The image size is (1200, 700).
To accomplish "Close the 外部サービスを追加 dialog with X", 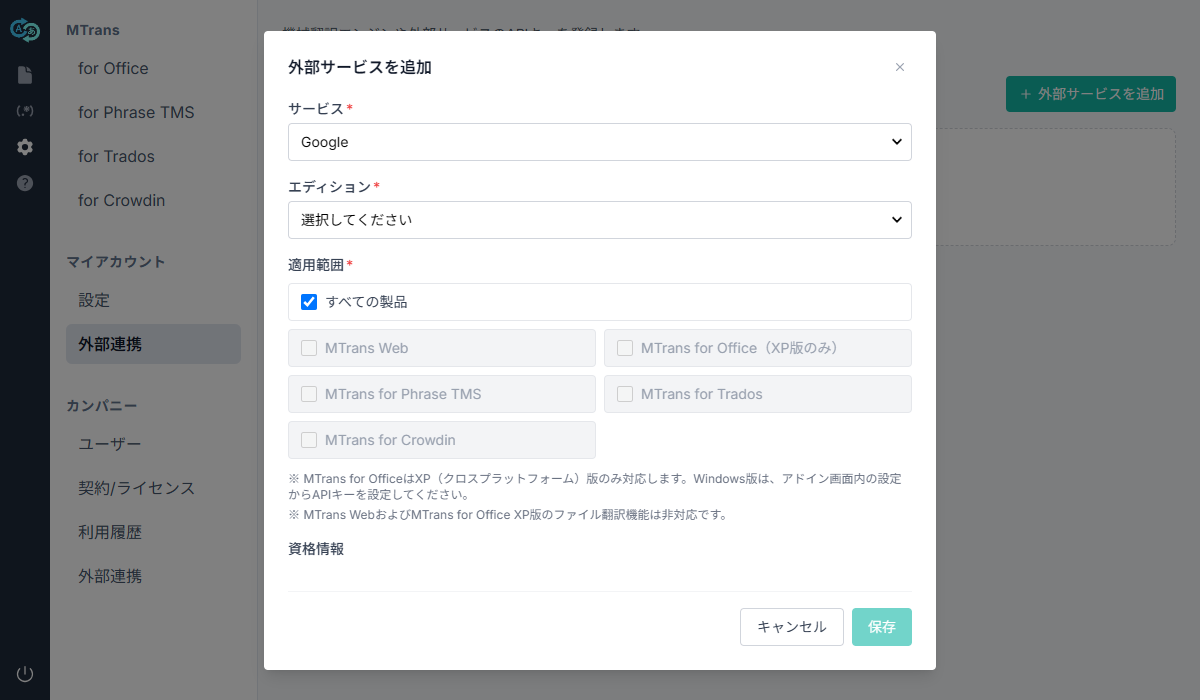I will click(900, 67).
